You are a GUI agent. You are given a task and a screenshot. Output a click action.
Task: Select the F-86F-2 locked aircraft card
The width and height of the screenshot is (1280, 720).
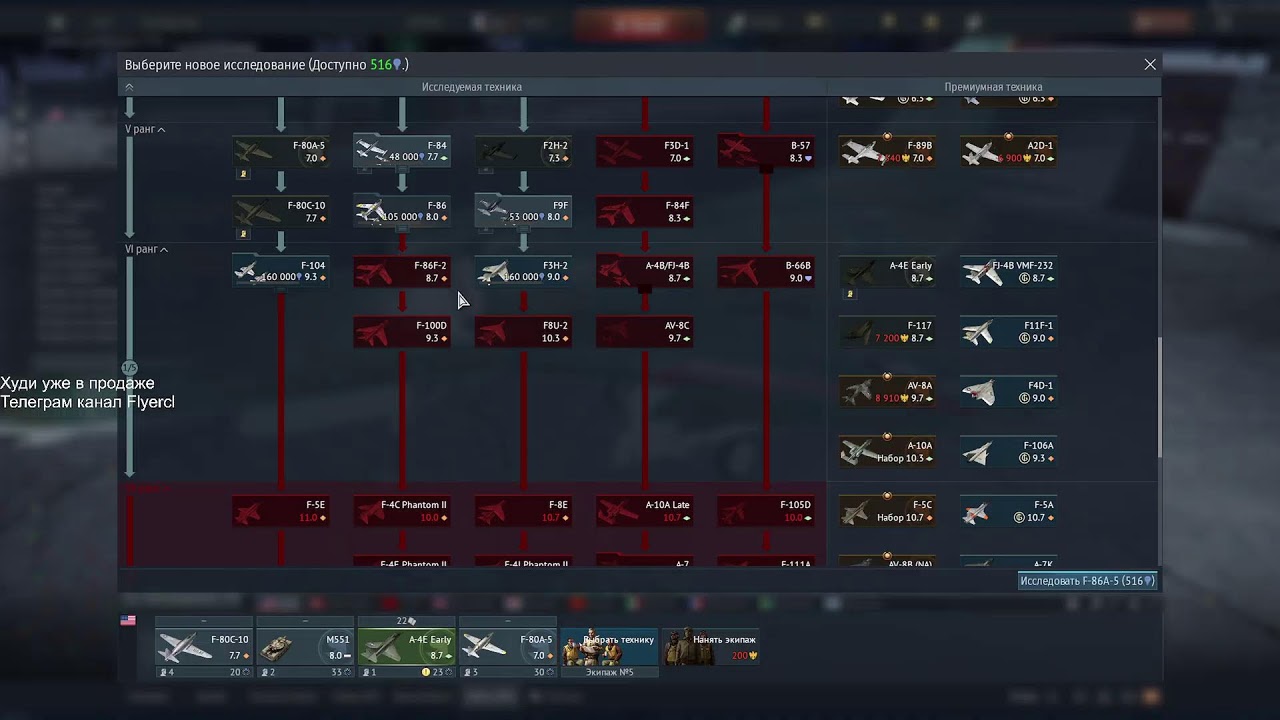[402, 272]
